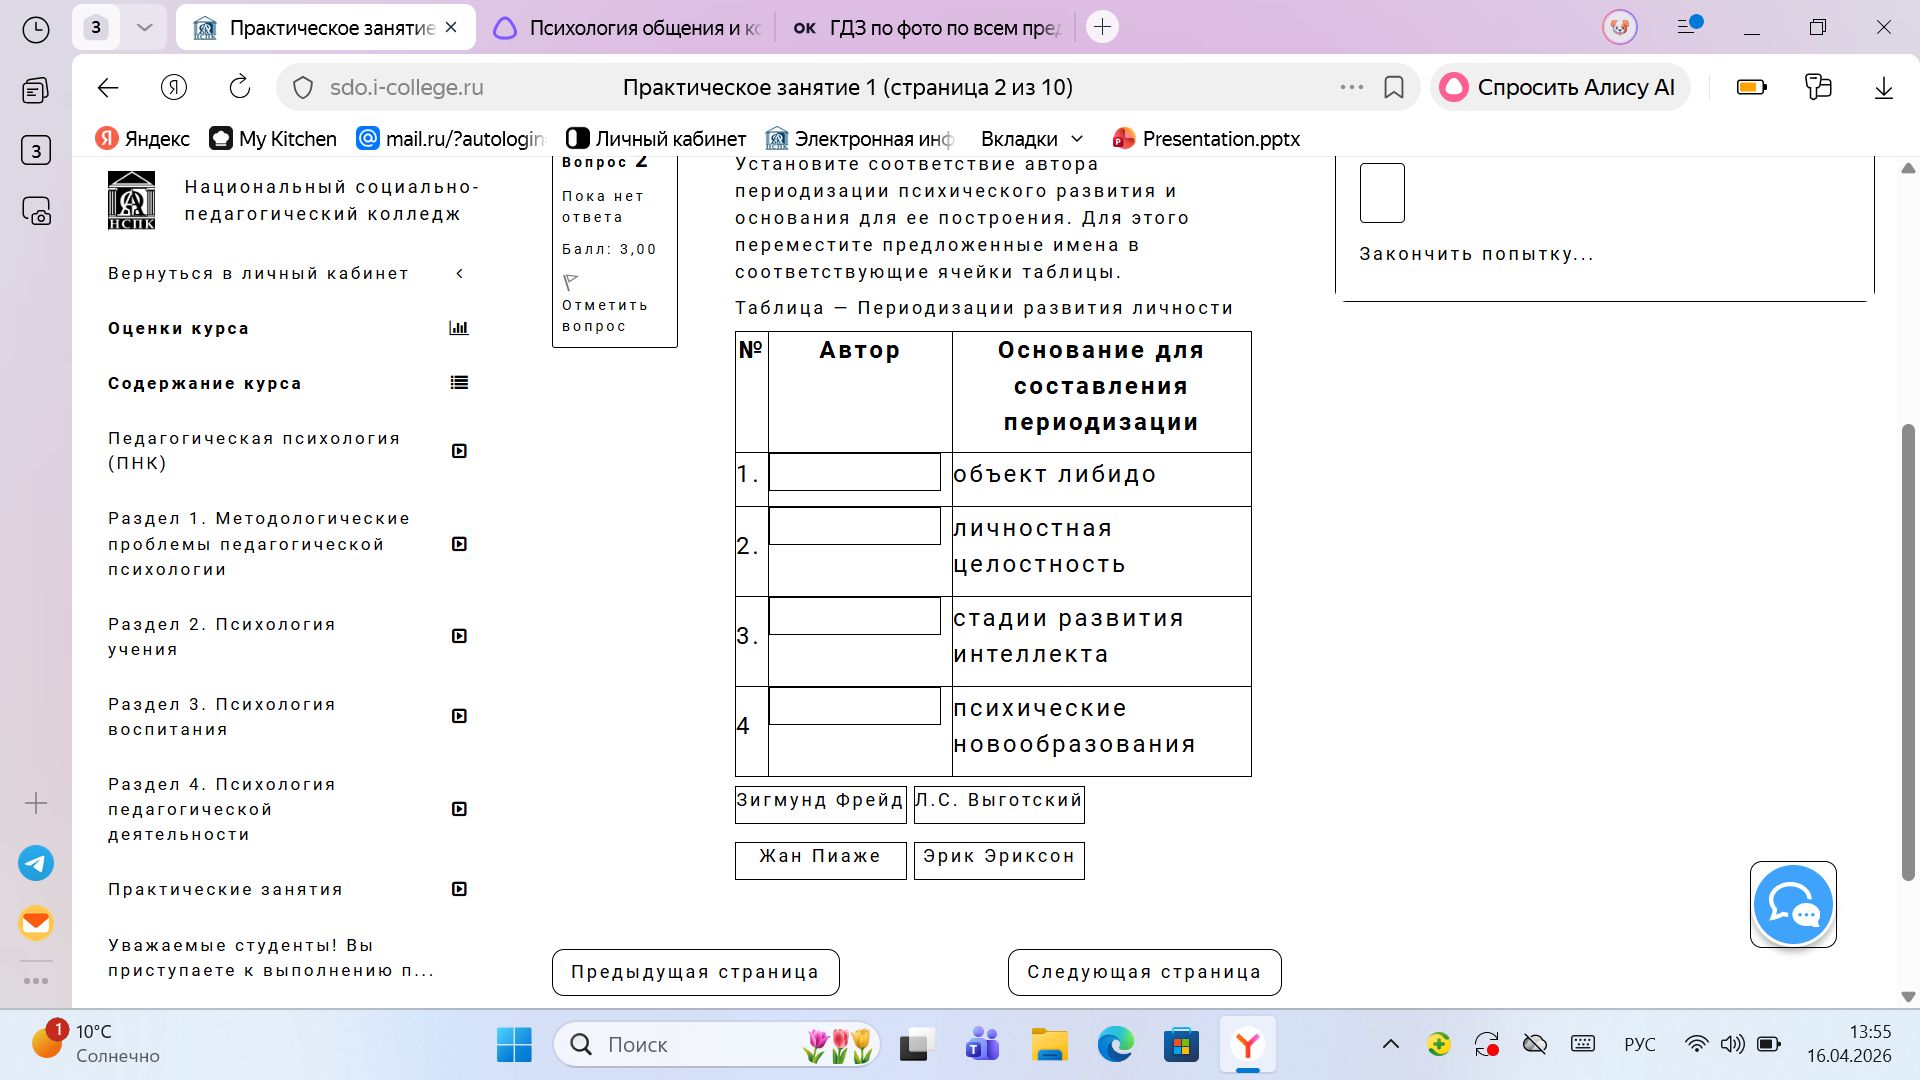Click Закончить попытку link
The height and width of the screenshot is (1080, 1920).
coord(1476,254)
